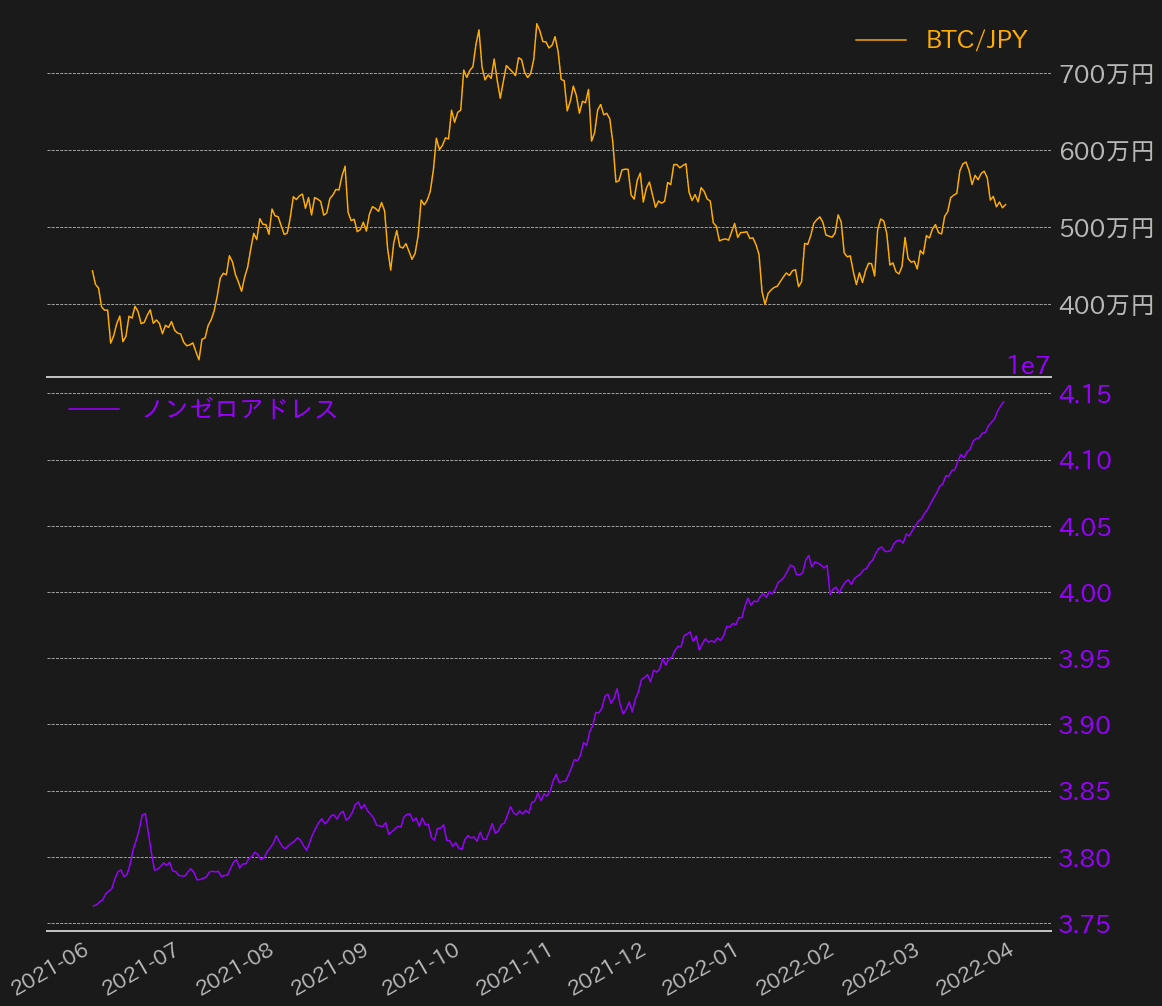Click the 4.00 tick on purple axis

1085,593
